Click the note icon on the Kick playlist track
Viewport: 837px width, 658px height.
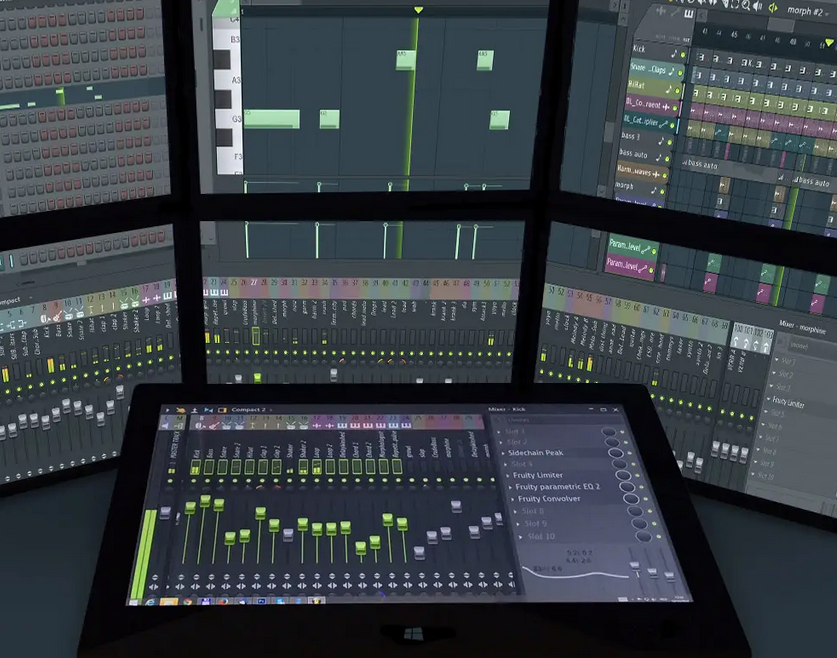[x=674, y=54]
